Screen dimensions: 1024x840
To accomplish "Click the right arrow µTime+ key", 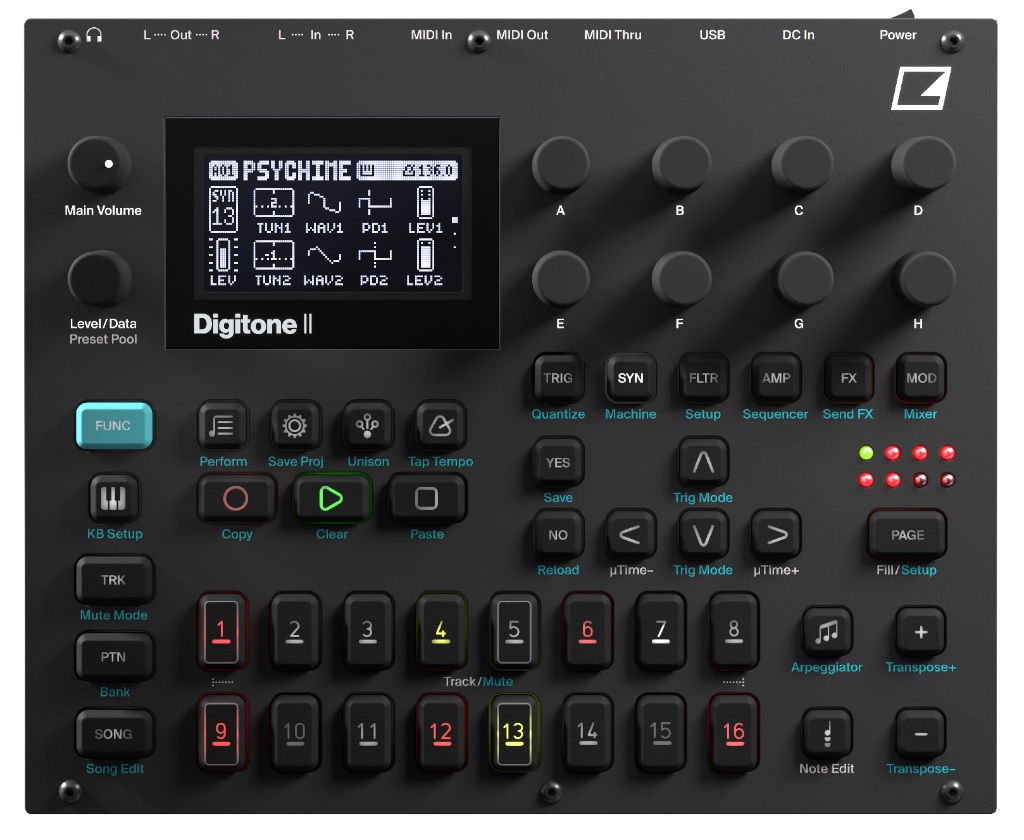I will (x=776, y=535).
